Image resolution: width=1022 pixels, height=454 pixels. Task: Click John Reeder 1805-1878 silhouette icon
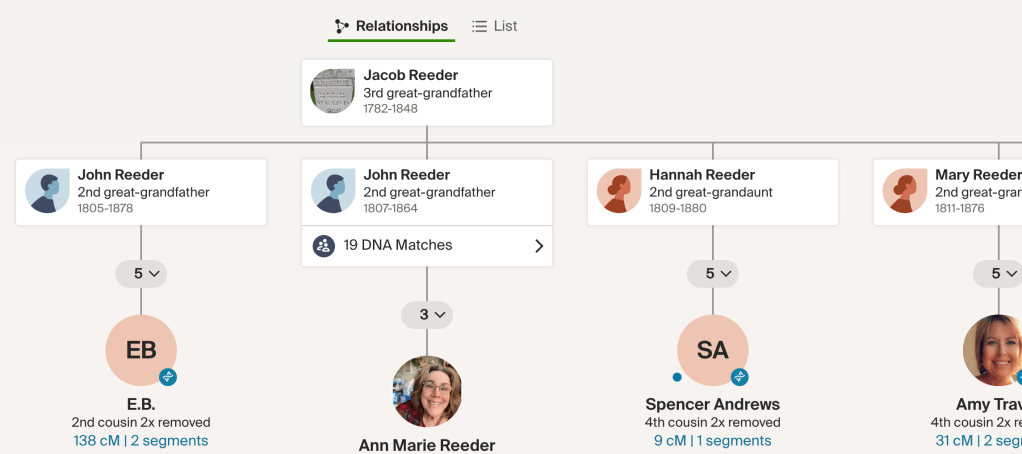tap(47, 191)
